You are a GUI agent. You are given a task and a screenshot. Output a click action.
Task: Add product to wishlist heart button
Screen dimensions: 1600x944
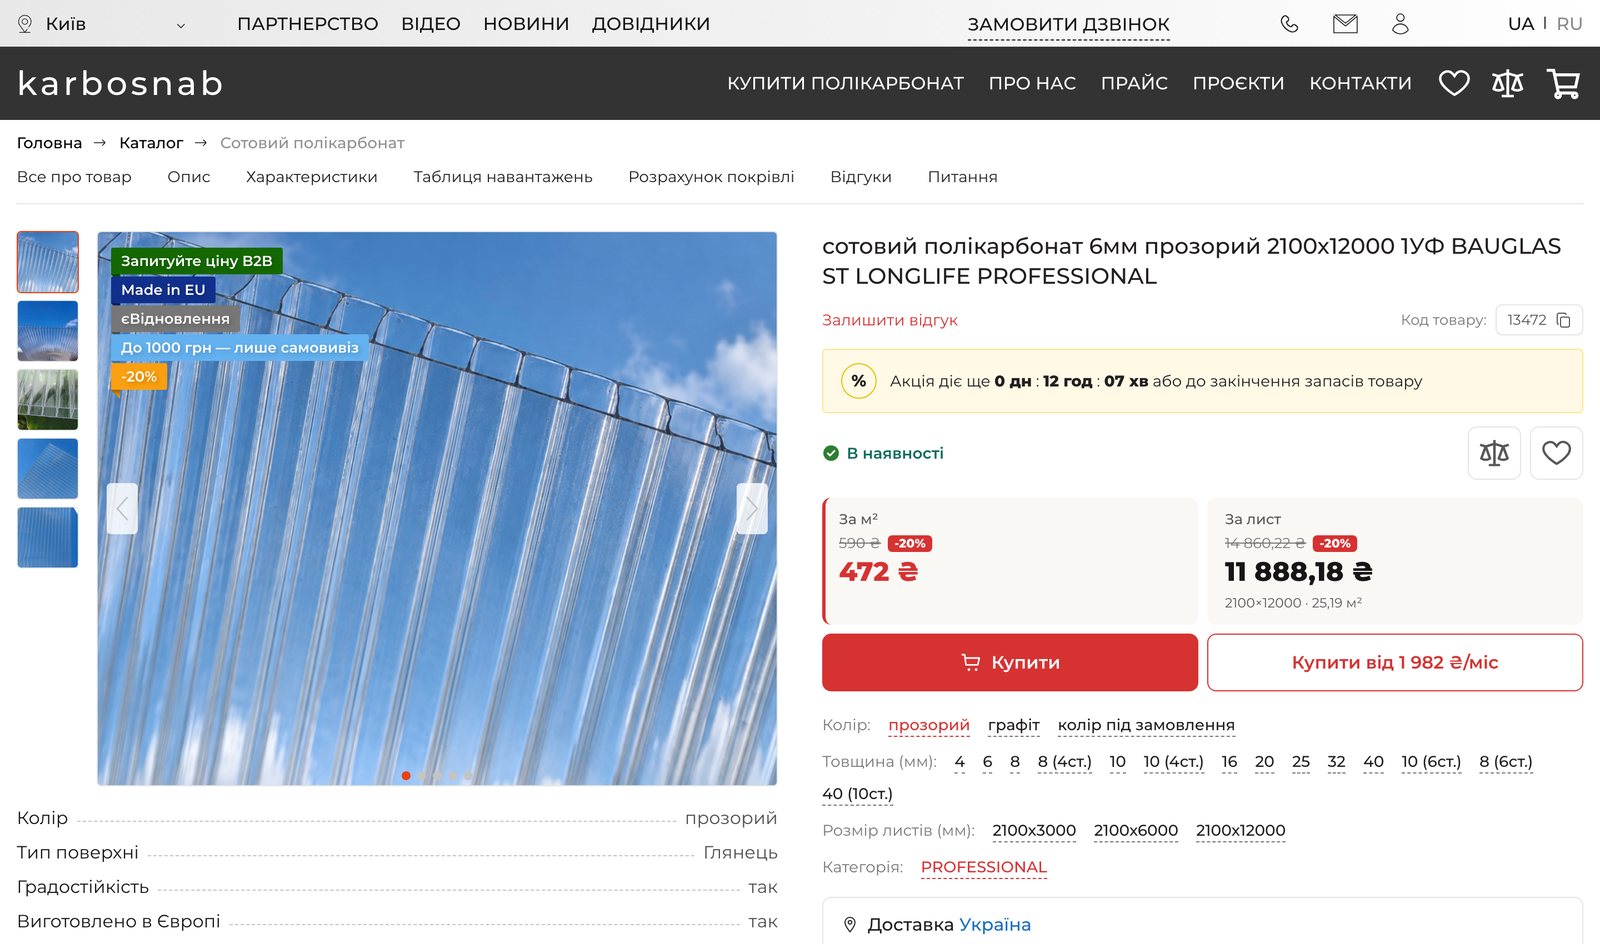click(x=1556, y=453)
